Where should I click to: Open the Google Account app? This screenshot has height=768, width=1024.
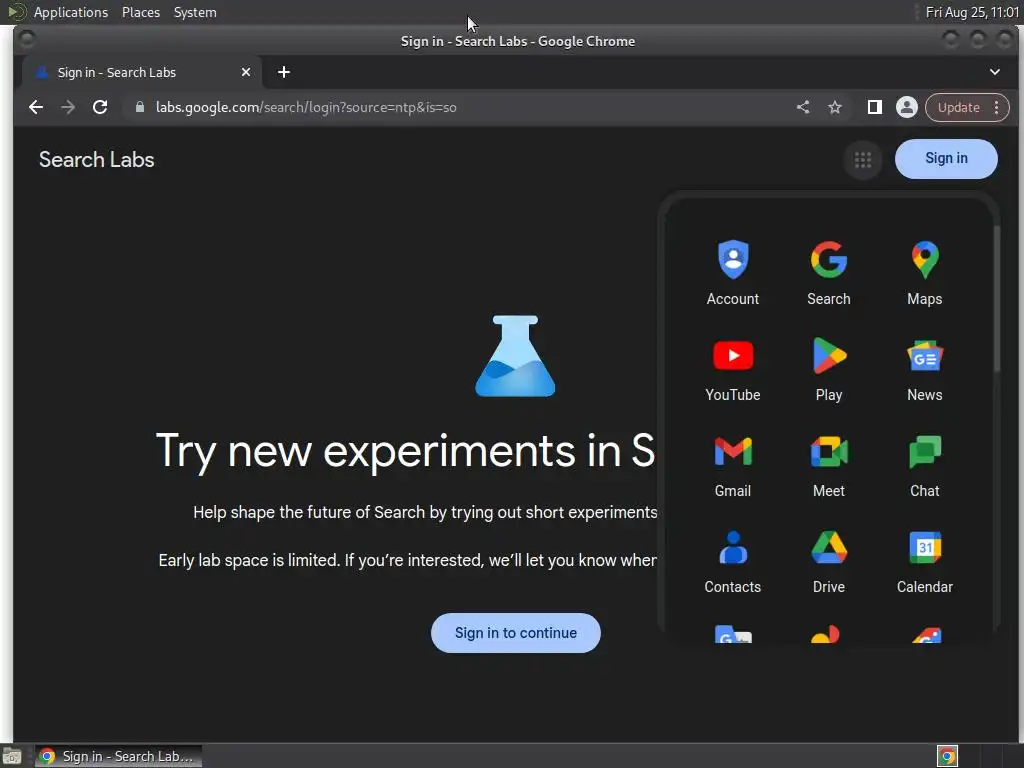[x=733, y=273]
